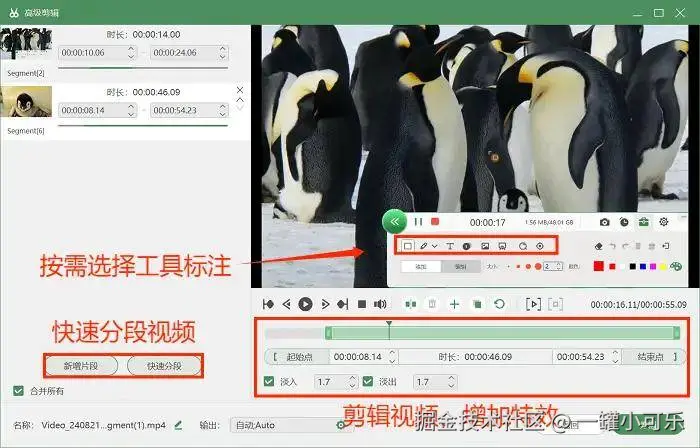
Task: Undo the last annotation
Action: [612, 246]
